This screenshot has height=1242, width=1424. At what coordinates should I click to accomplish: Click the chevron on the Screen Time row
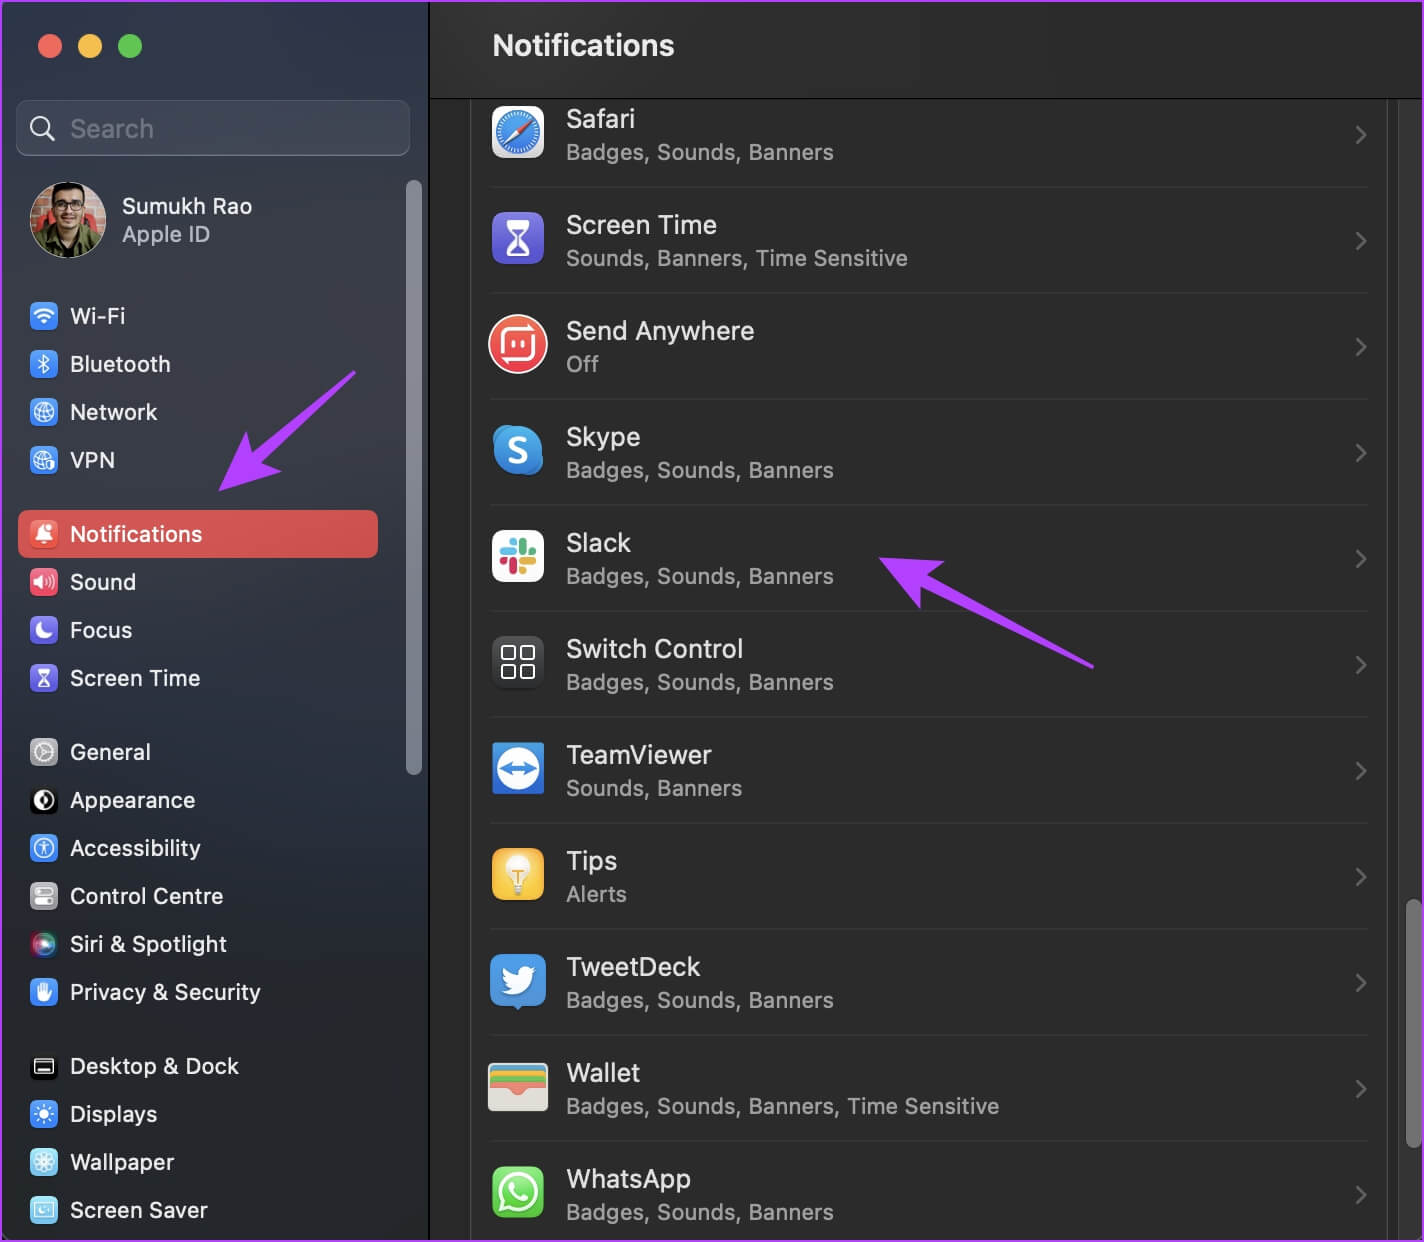(1360, 241)
